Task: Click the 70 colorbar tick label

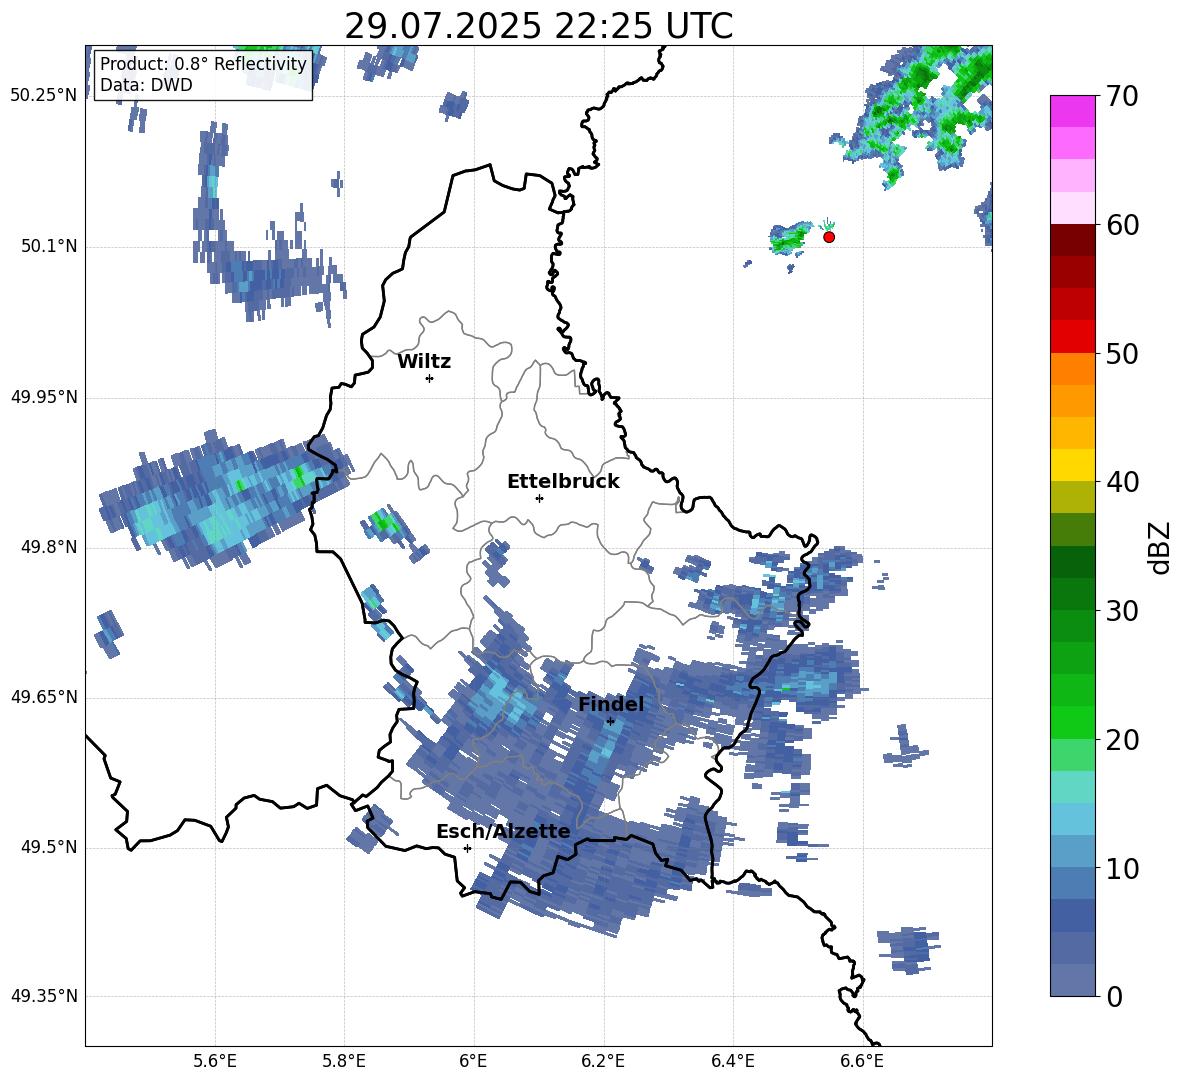Action: coord(1121,96)
